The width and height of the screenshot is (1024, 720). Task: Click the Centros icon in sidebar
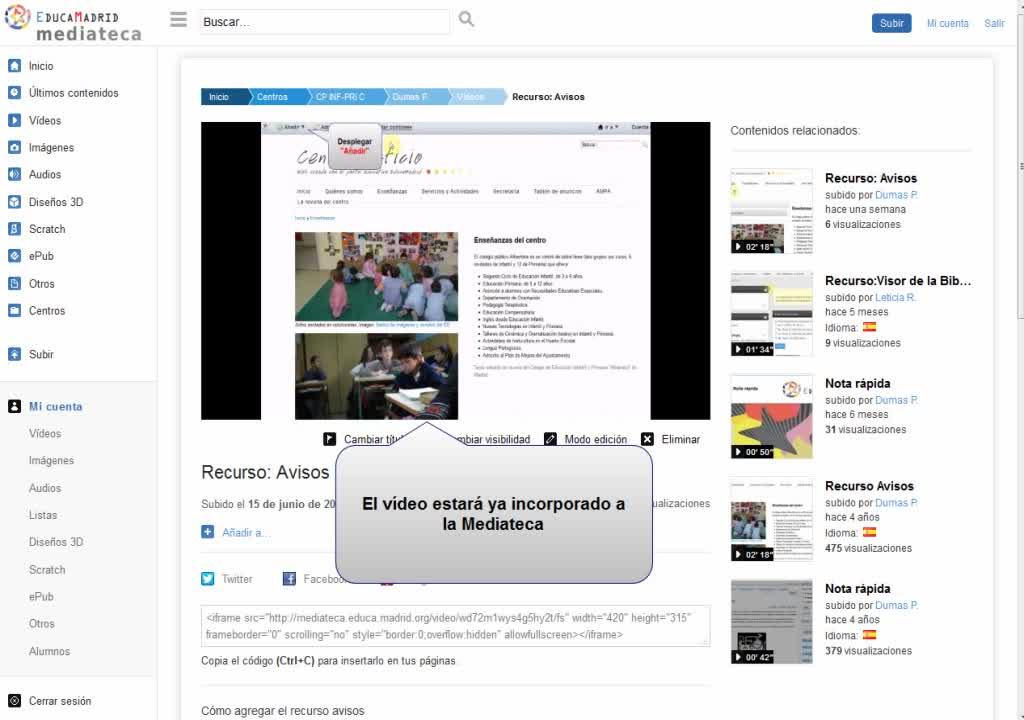coord(14,310)
